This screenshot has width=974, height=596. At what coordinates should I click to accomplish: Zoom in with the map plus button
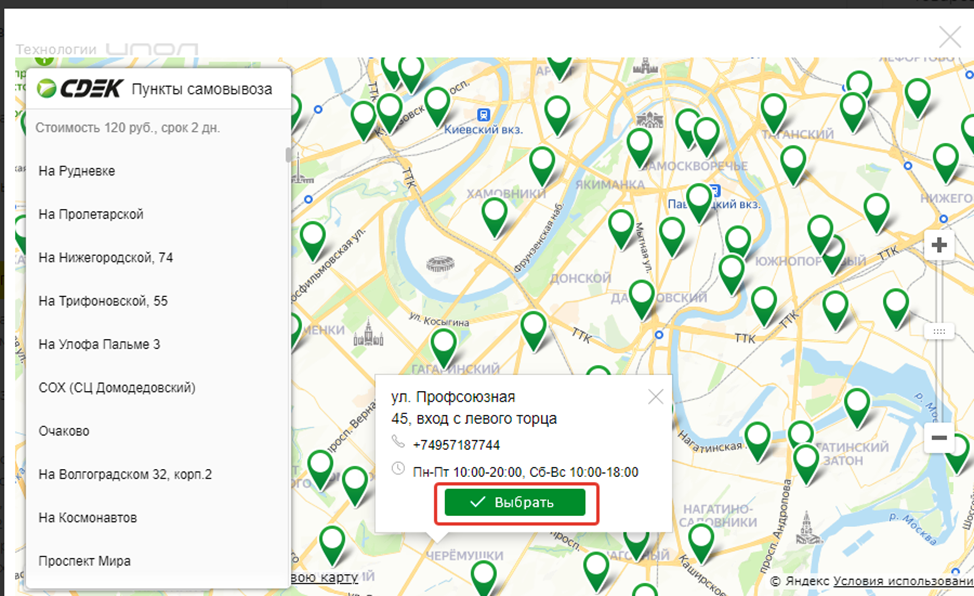938,246
